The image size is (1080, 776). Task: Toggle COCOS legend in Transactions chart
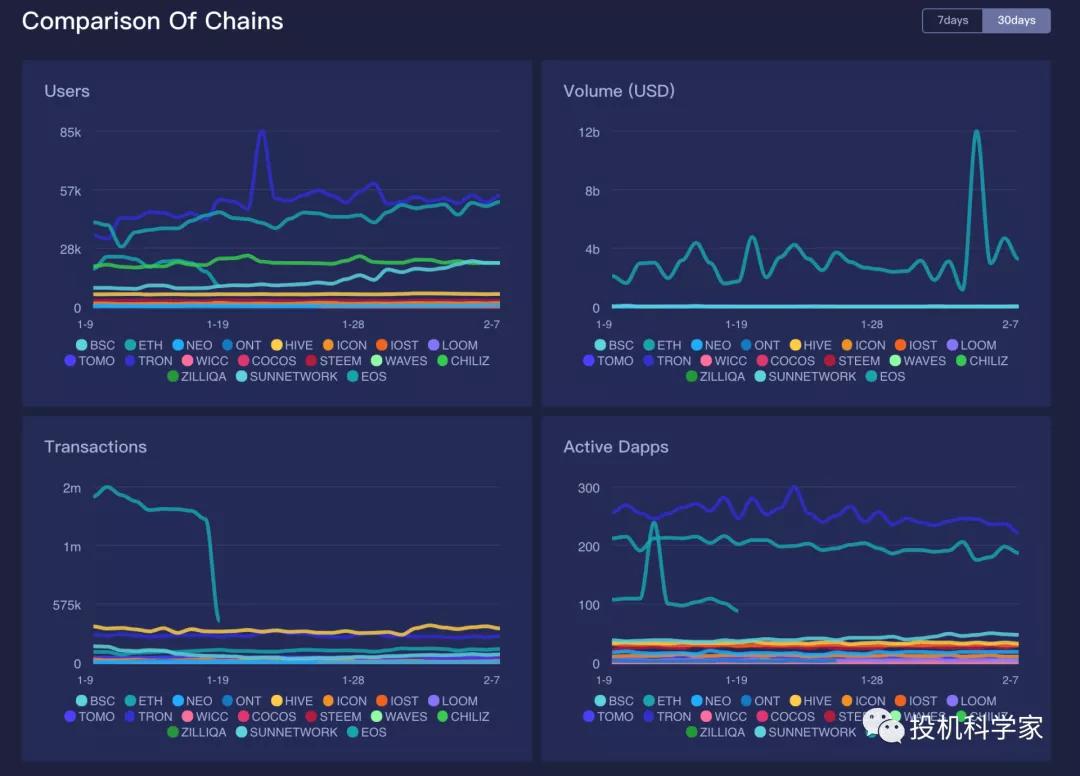coord(264,717)
